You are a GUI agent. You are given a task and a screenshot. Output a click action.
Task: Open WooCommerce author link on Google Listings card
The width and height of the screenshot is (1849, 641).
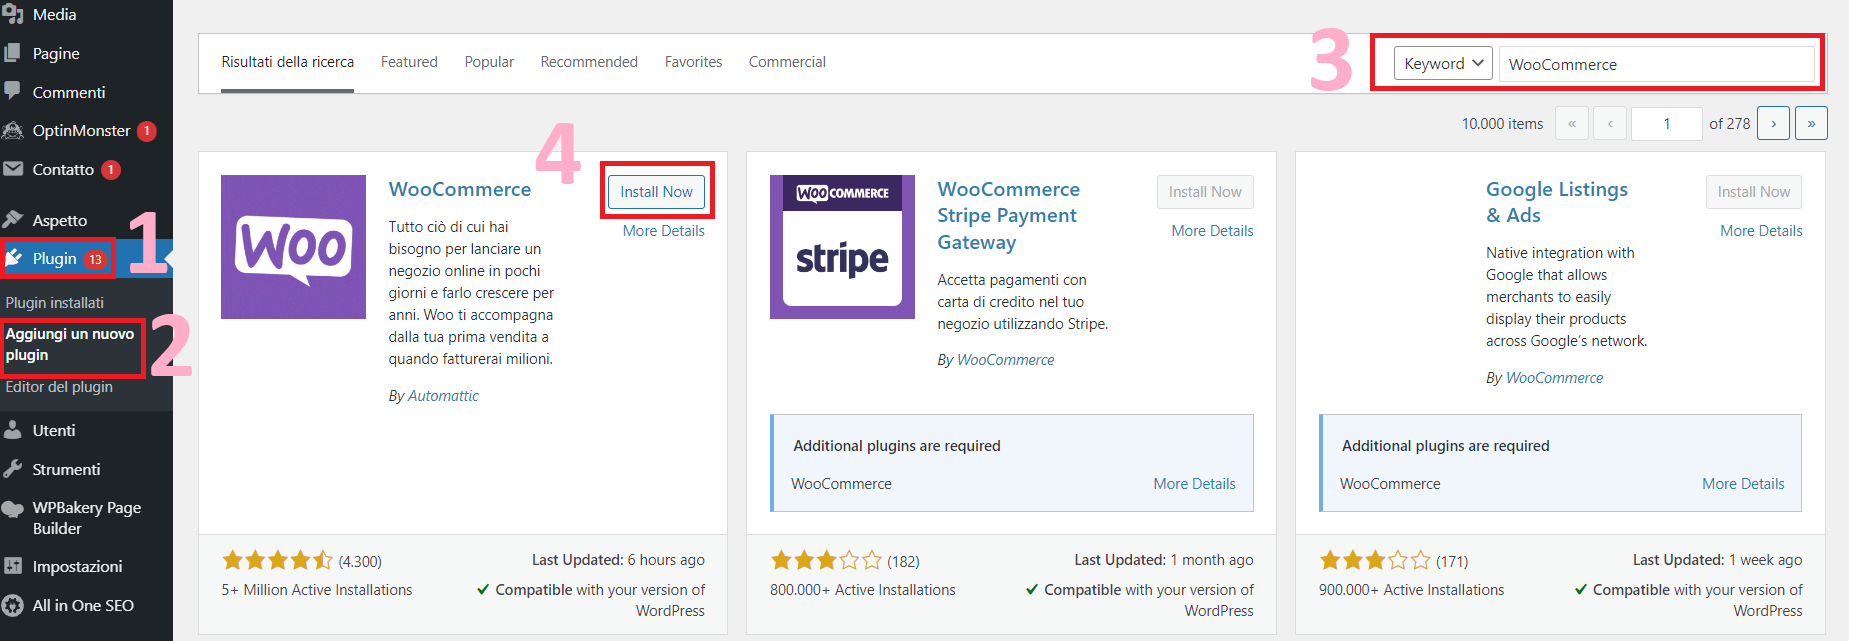1554,378
